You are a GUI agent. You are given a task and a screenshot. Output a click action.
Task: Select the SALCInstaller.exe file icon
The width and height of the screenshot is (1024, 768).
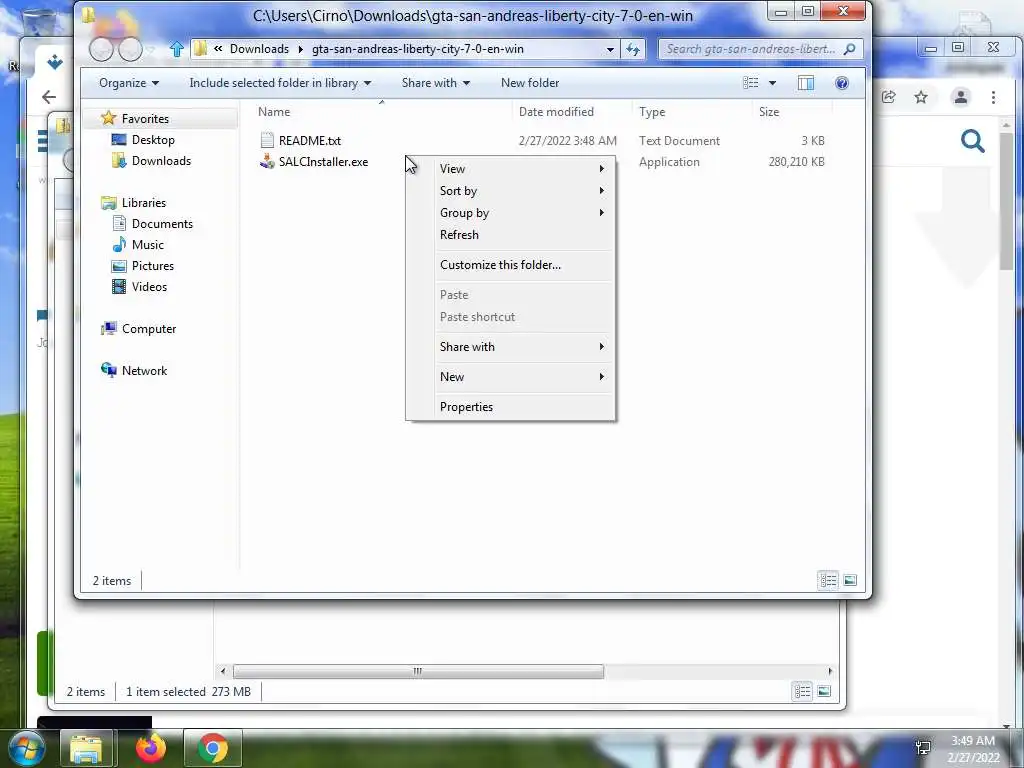click(x=266, y=161)
